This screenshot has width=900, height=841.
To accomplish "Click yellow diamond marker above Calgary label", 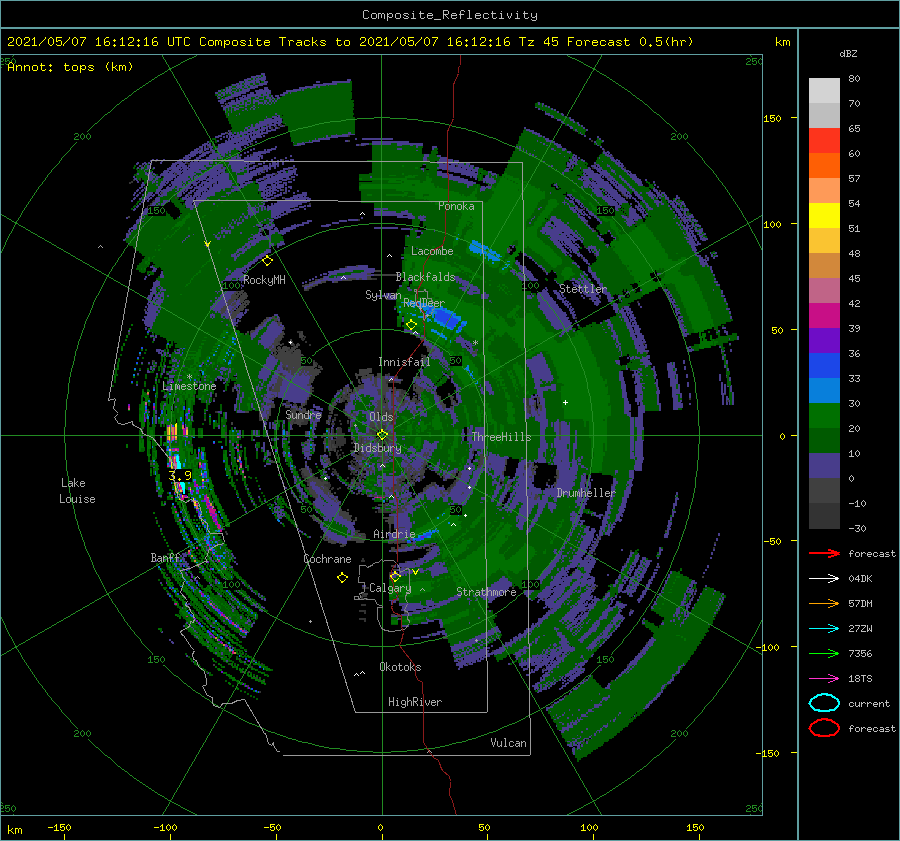I will [x=395, y=576].
